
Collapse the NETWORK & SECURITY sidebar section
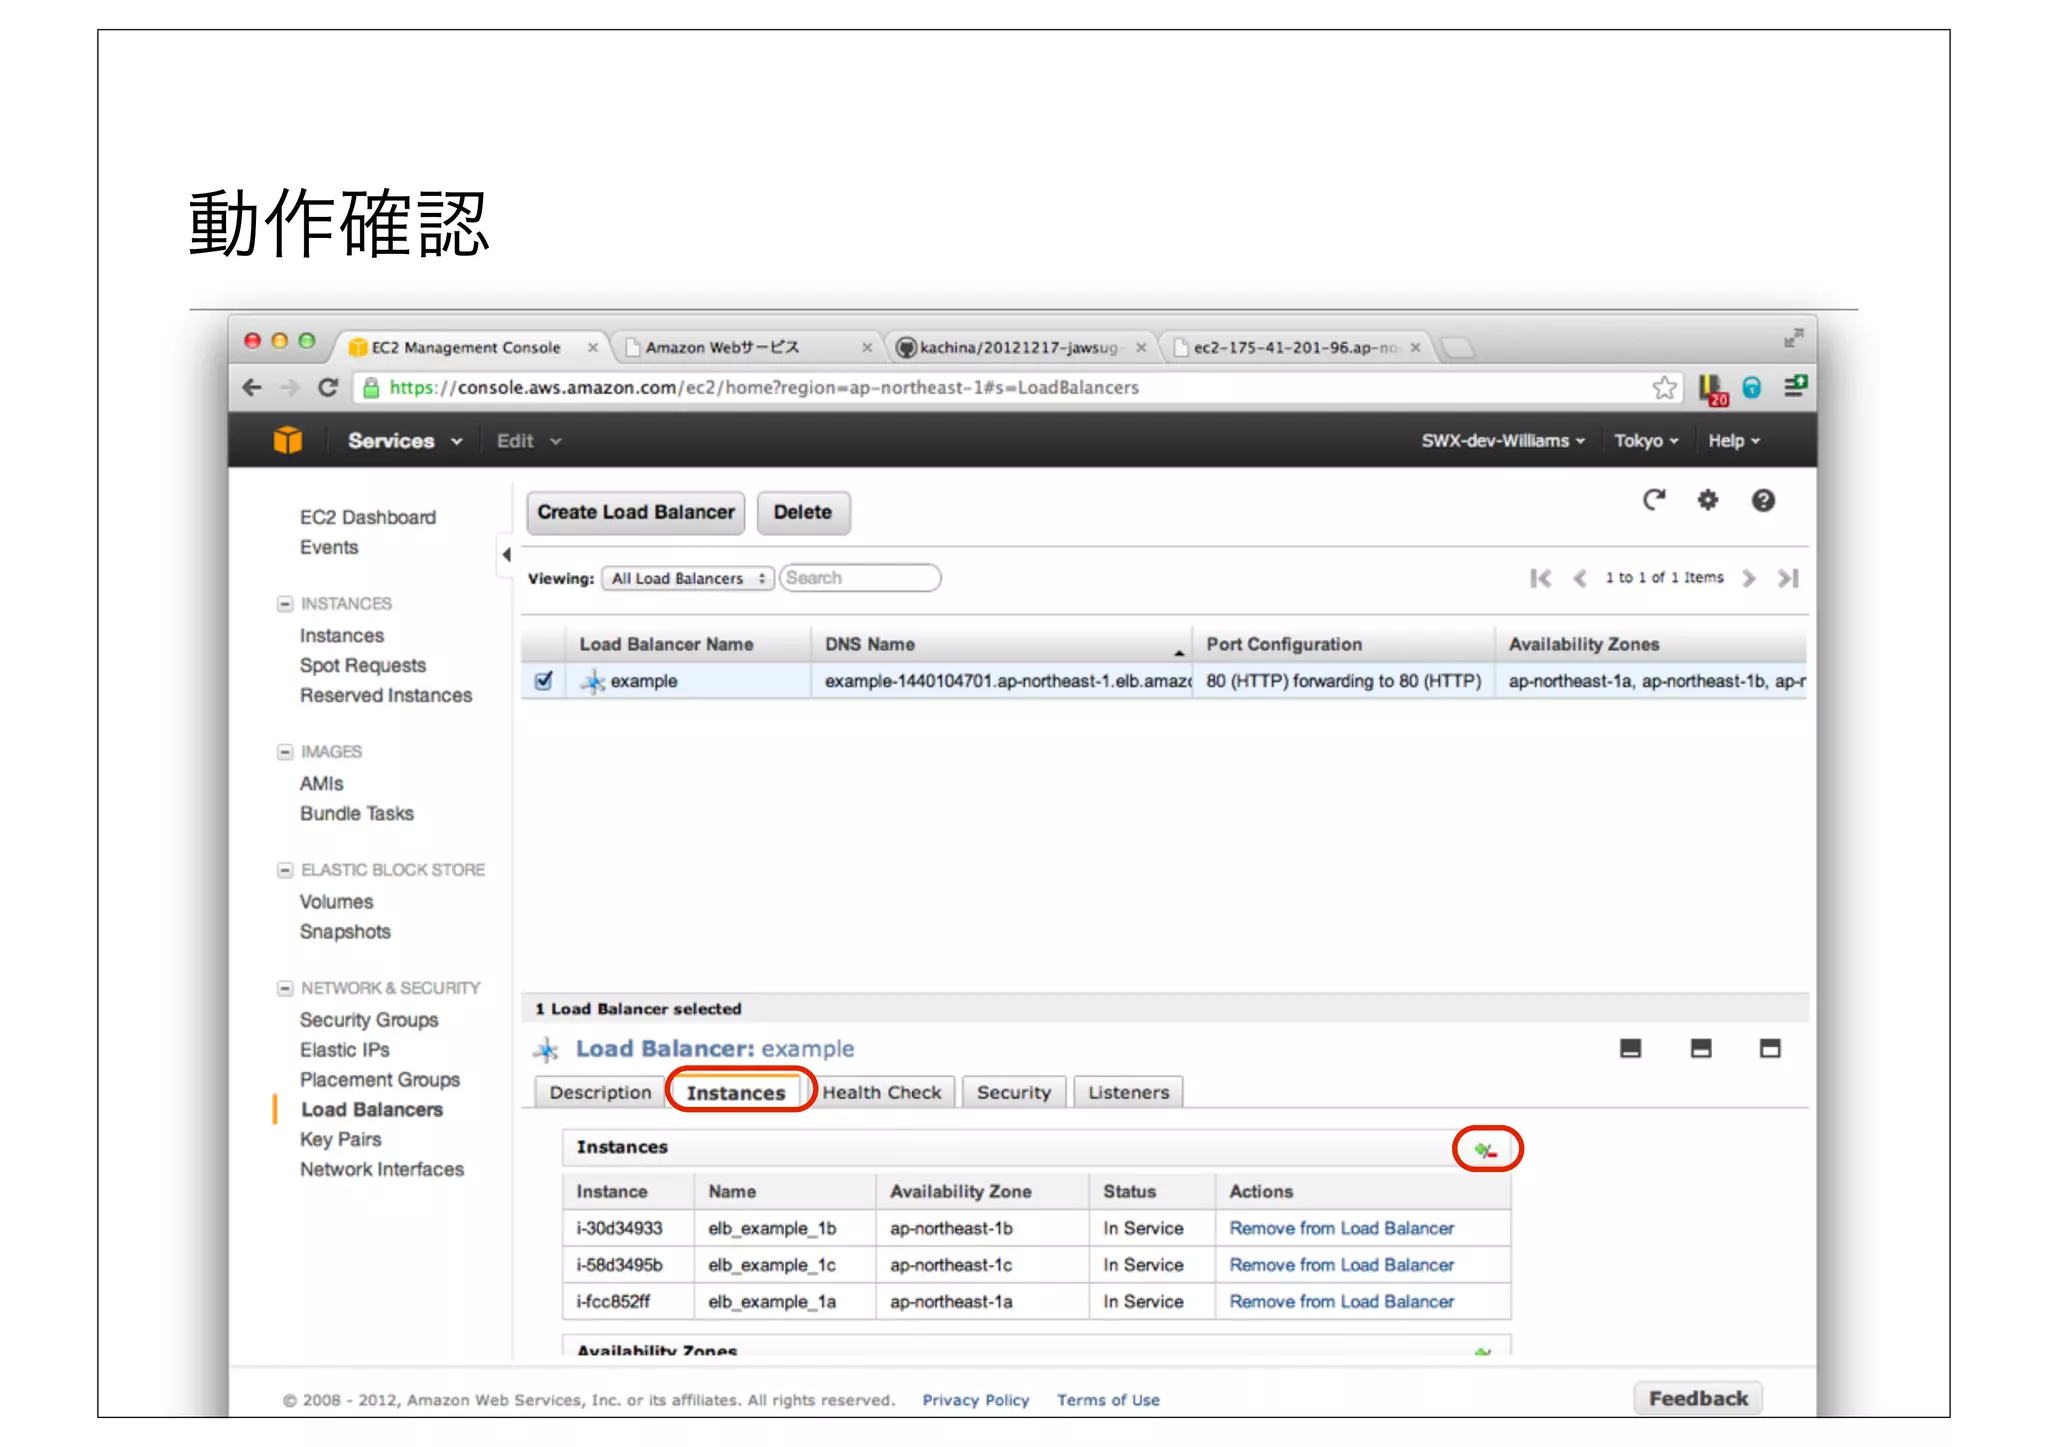tap(285, 988)
